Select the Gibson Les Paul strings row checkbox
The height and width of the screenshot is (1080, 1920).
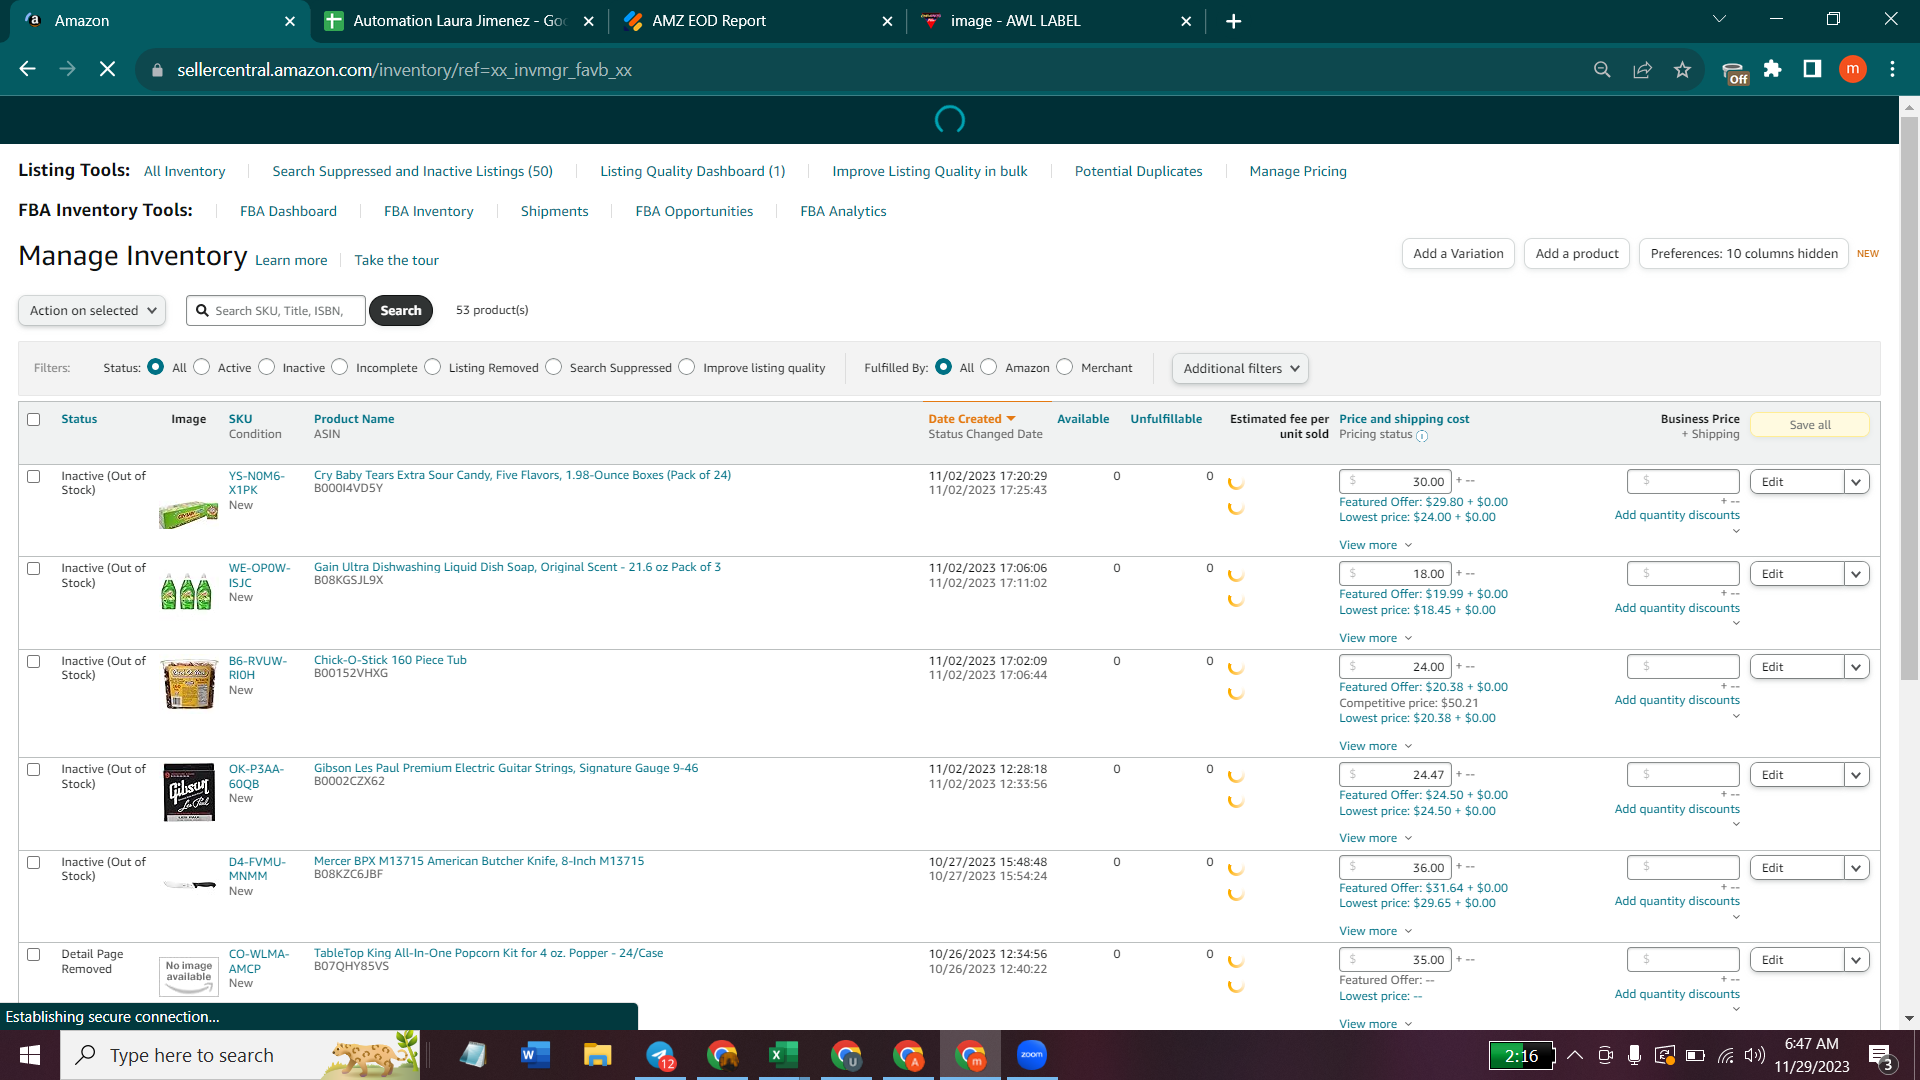tap(34, 770)
